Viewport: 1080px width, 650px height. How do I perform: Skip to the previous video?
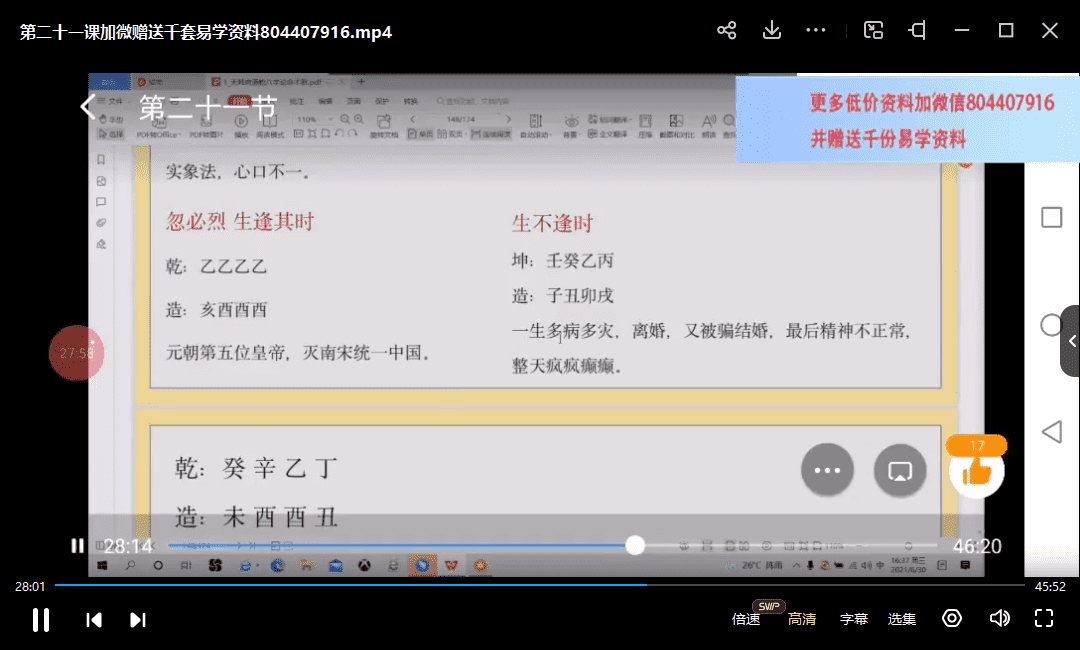tap(94, 619)
